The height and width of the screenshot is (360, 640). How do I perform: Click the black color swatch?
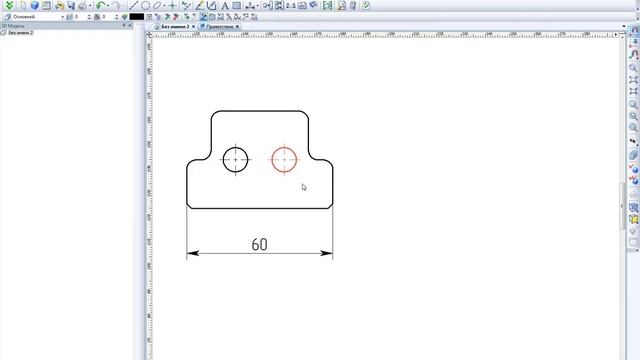pos(136,17)
